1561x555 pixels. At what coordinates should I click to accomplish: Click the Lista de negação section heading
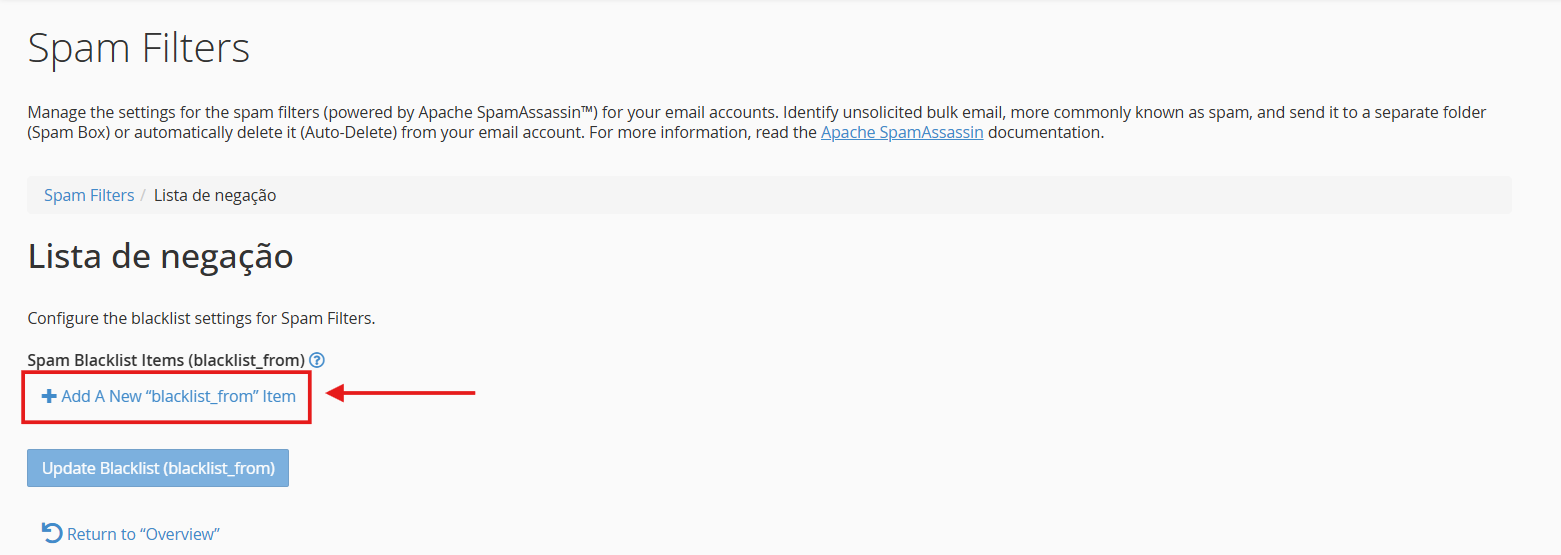coord(160,257)
